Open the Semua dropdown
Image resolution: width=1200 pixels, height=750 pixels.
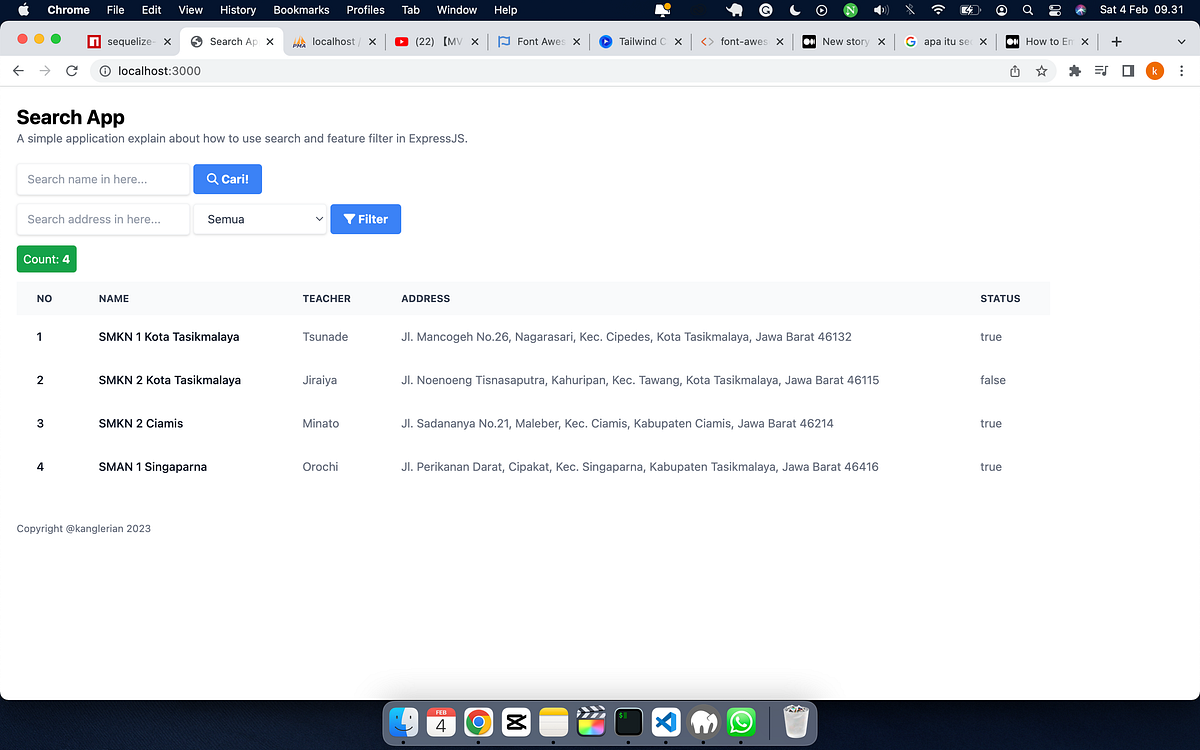tap(259, 218)
